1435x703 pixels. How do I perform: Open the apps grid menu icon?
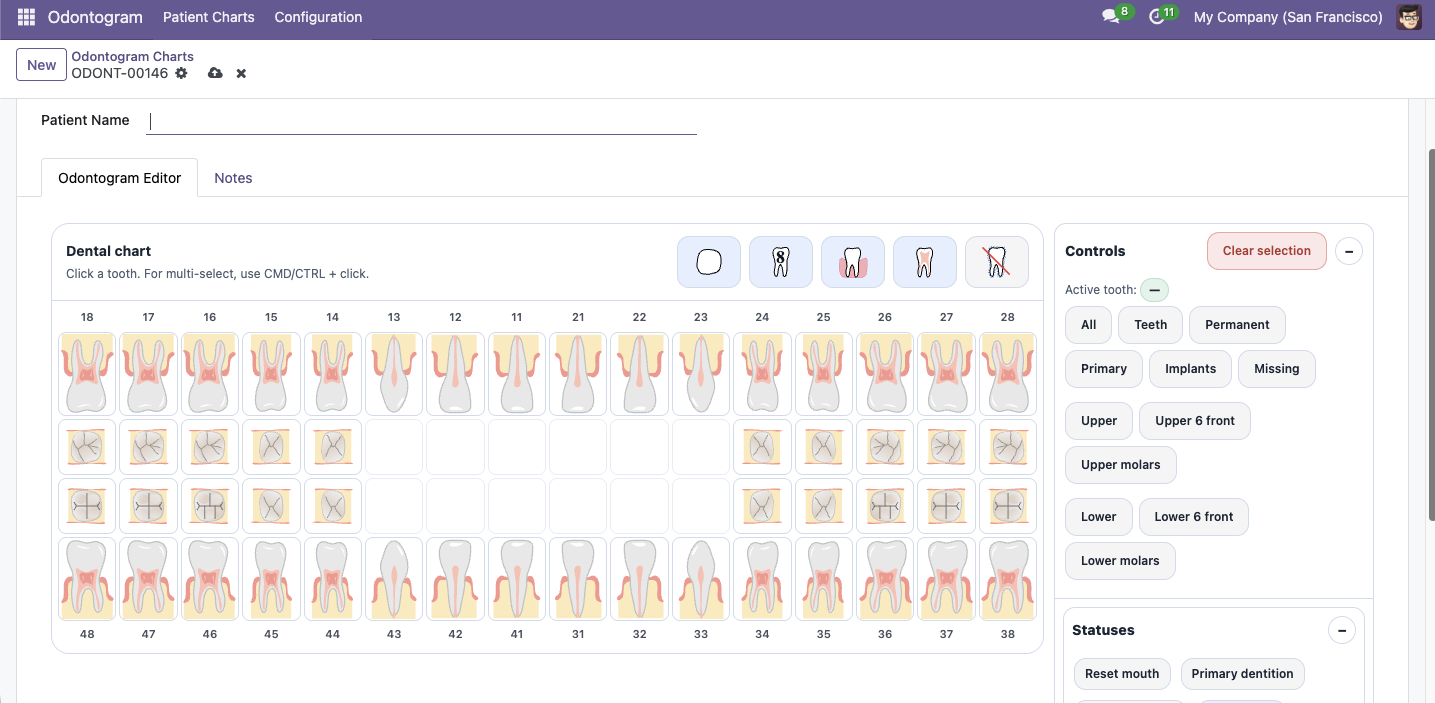pyautogui.click(x=26, y=17)
